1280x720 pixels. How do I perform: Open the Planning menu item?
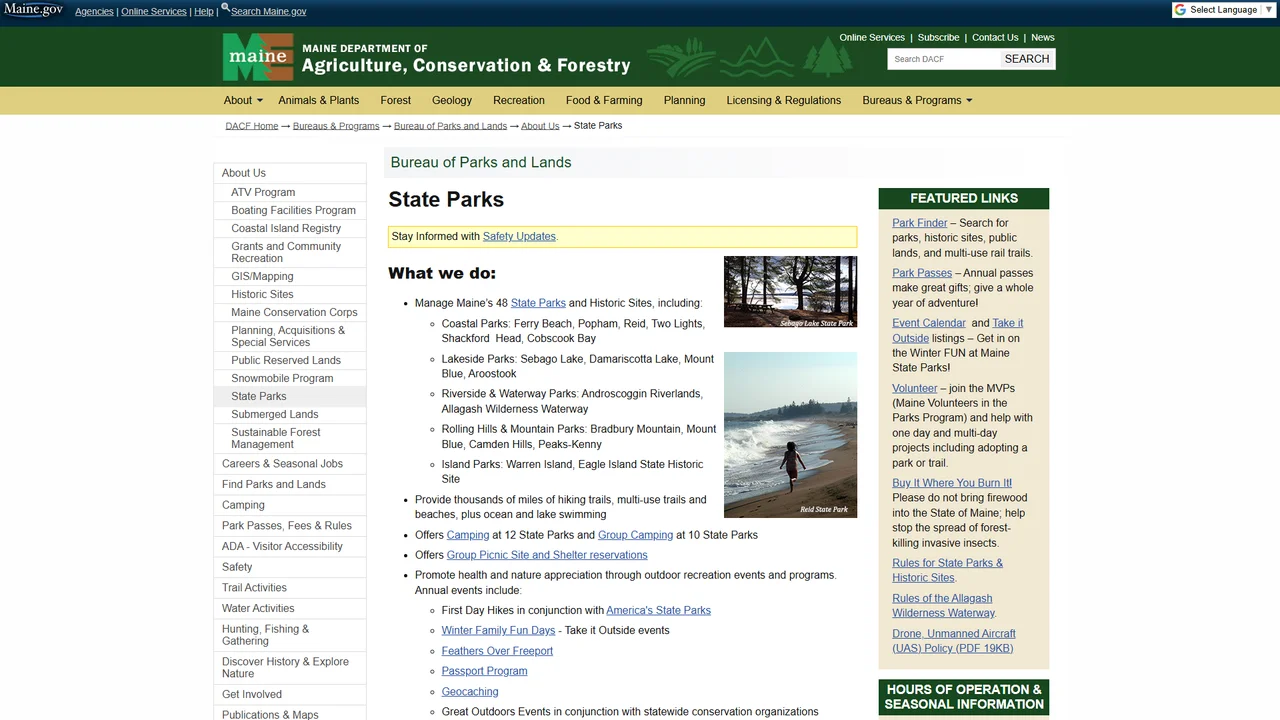(x=685, y=100)
